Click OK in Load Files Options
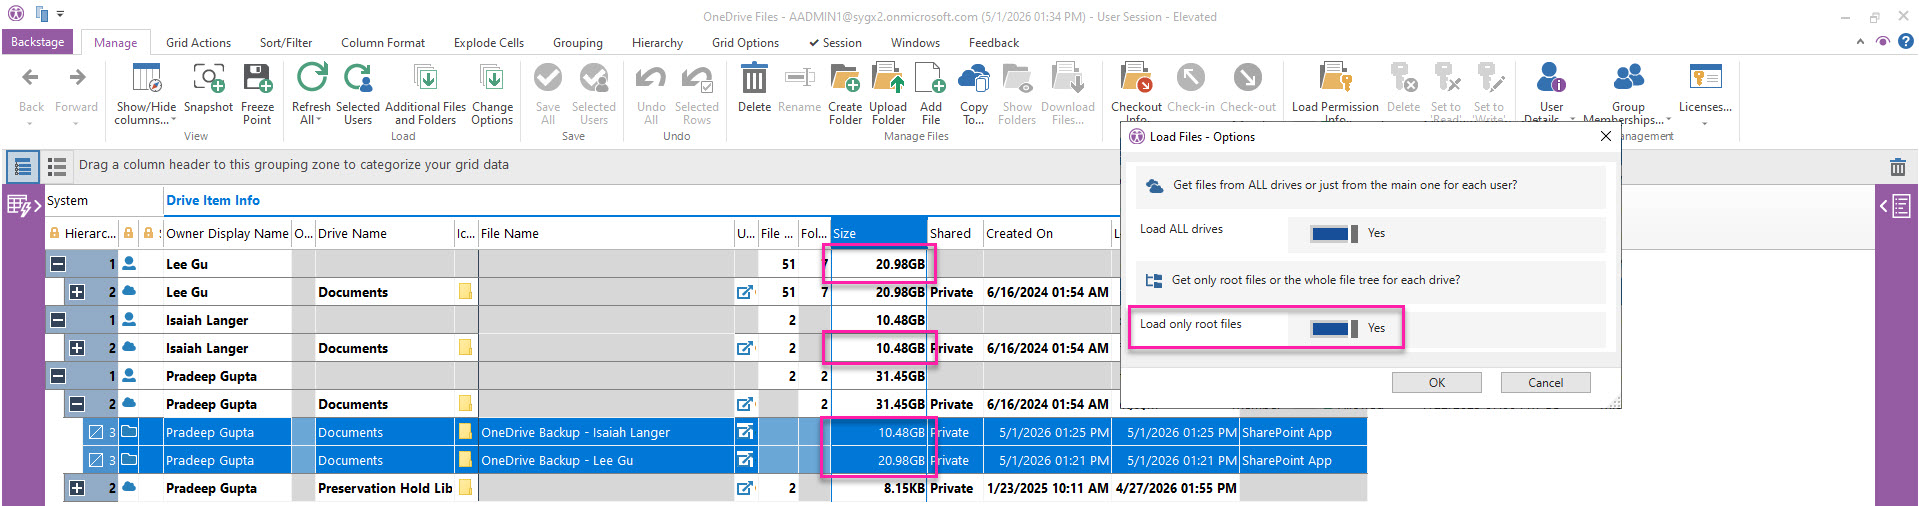1919x506 pixels. coord(1436,383)
